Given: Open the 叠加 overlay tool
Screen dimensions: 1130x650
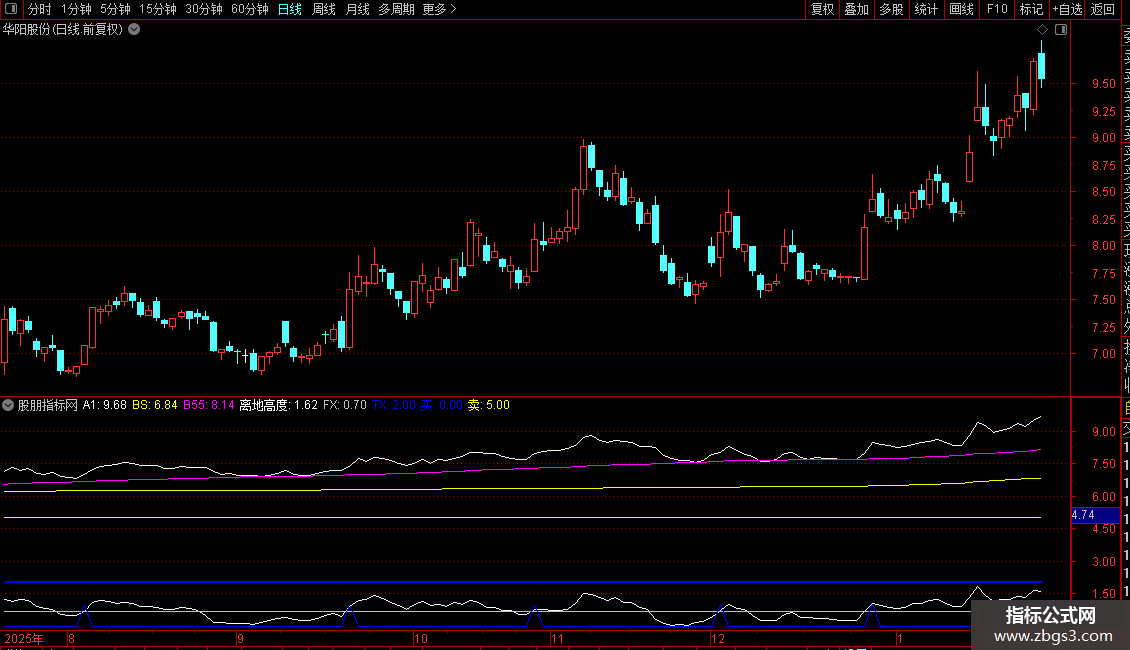Looking at the screenshot, I should 856,9.
